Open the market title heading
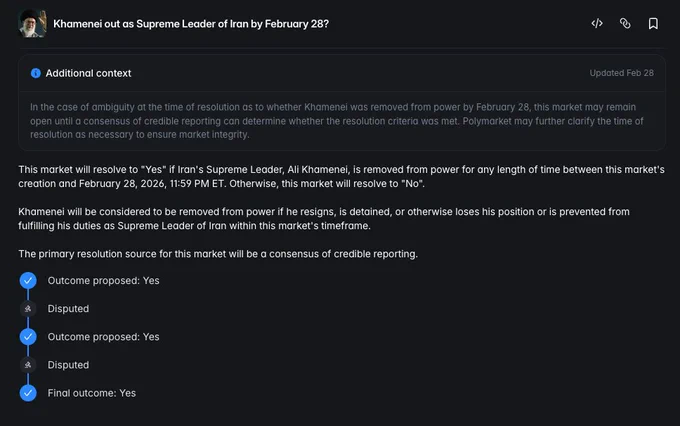This screenshot has height=426, width=680. (191, 24)
